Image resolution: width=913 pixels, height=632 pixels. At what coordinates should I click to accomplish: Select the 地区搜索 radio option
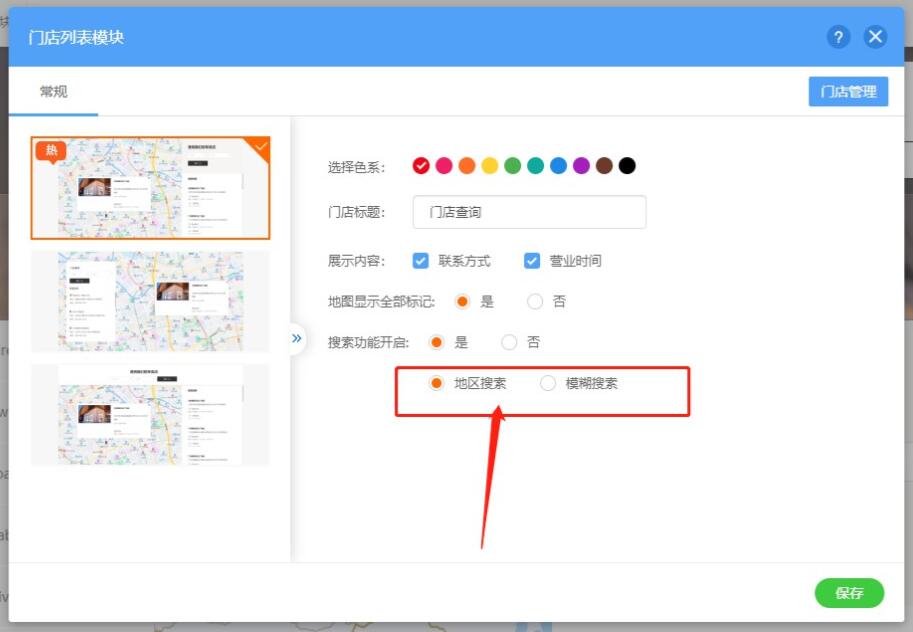coord(437,383)
